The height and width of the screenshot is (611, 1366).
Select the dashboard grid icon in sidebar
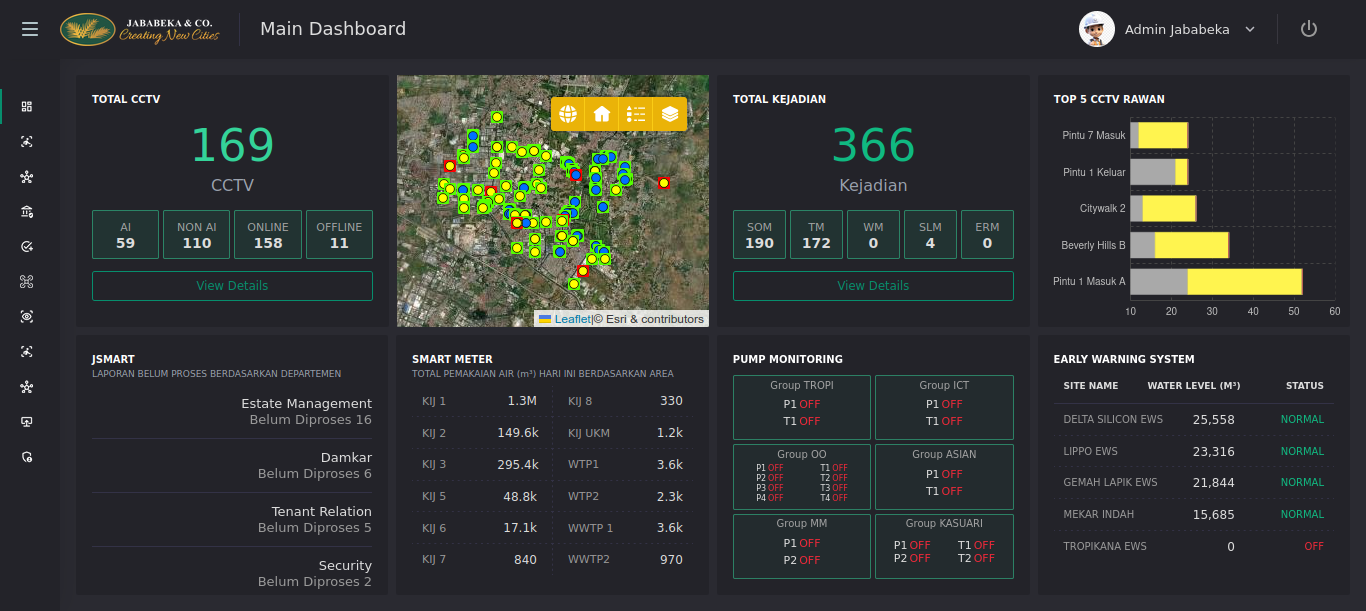[27, 106]
